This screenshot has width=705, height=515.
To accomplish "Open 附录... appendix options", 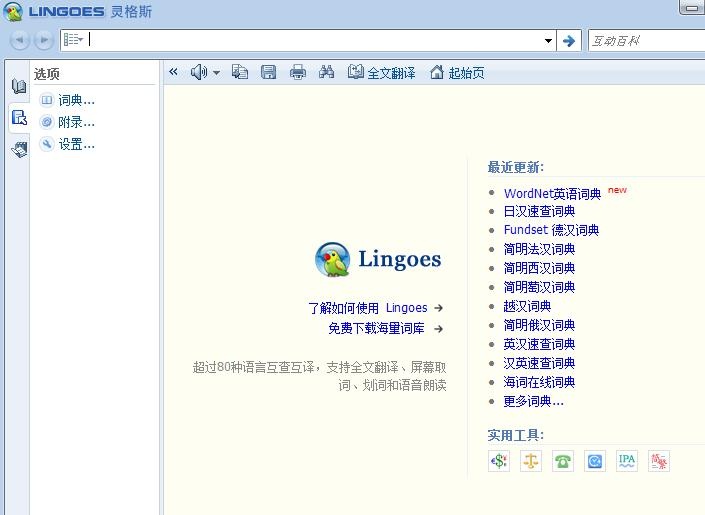I will pyautogui.click(x=67, y=122).
